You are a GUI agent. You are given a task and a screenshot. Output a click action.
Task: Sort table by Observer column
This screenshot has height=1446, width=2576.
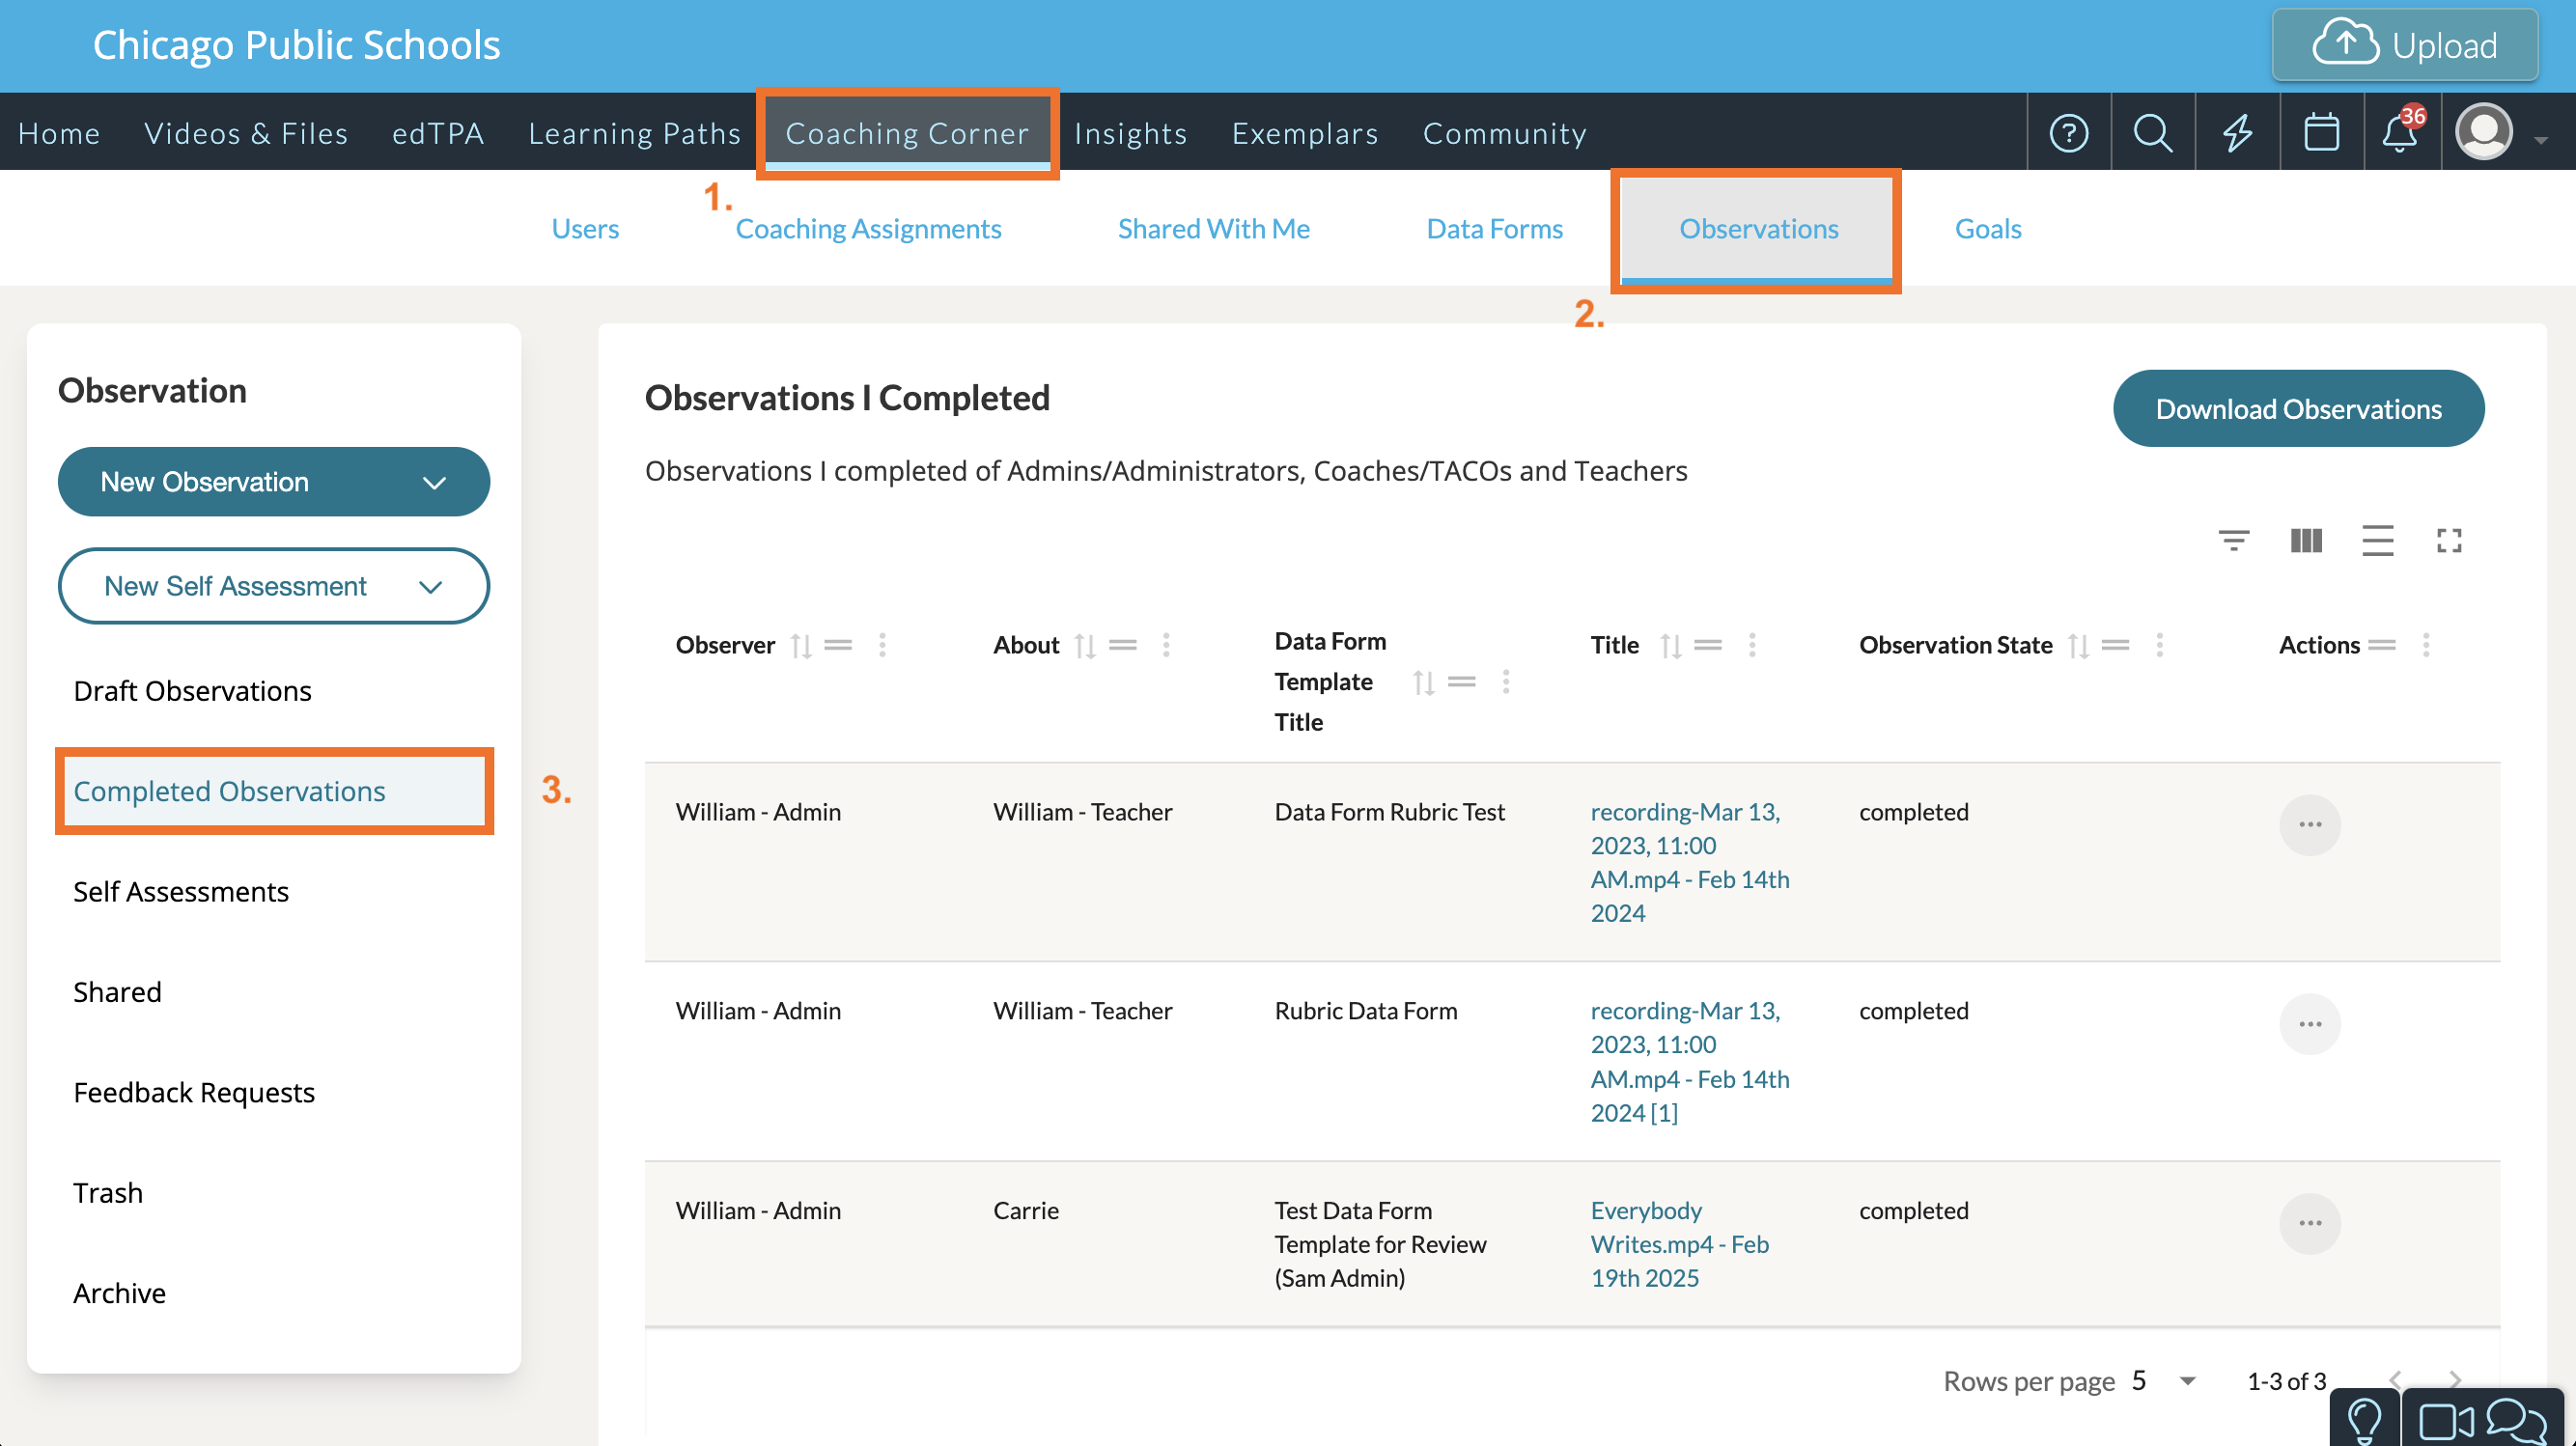coord(801,646)
